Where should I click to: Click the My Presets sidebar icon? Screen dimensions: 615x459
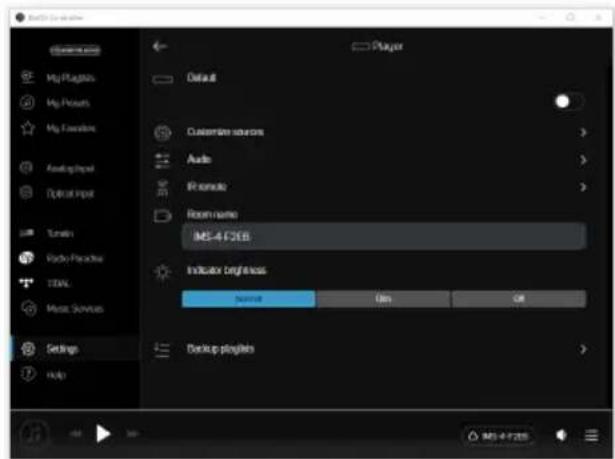27,103
